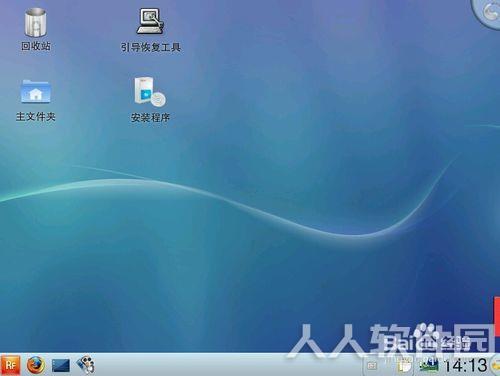
Task: Select the 主文件夹 label text
Action: click(36, 116)
